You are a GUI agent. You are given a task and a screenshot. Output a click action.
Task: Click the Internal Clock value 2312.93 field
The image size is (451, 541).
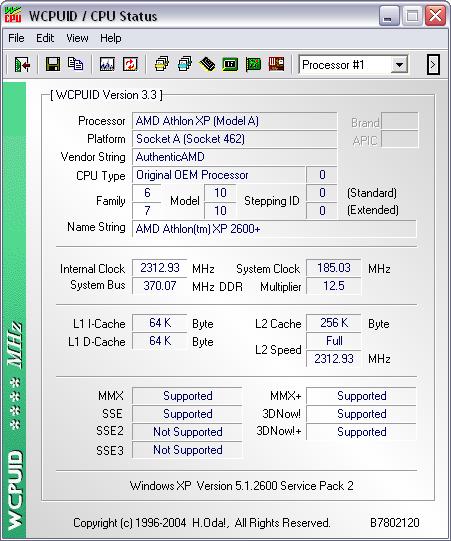160,268
